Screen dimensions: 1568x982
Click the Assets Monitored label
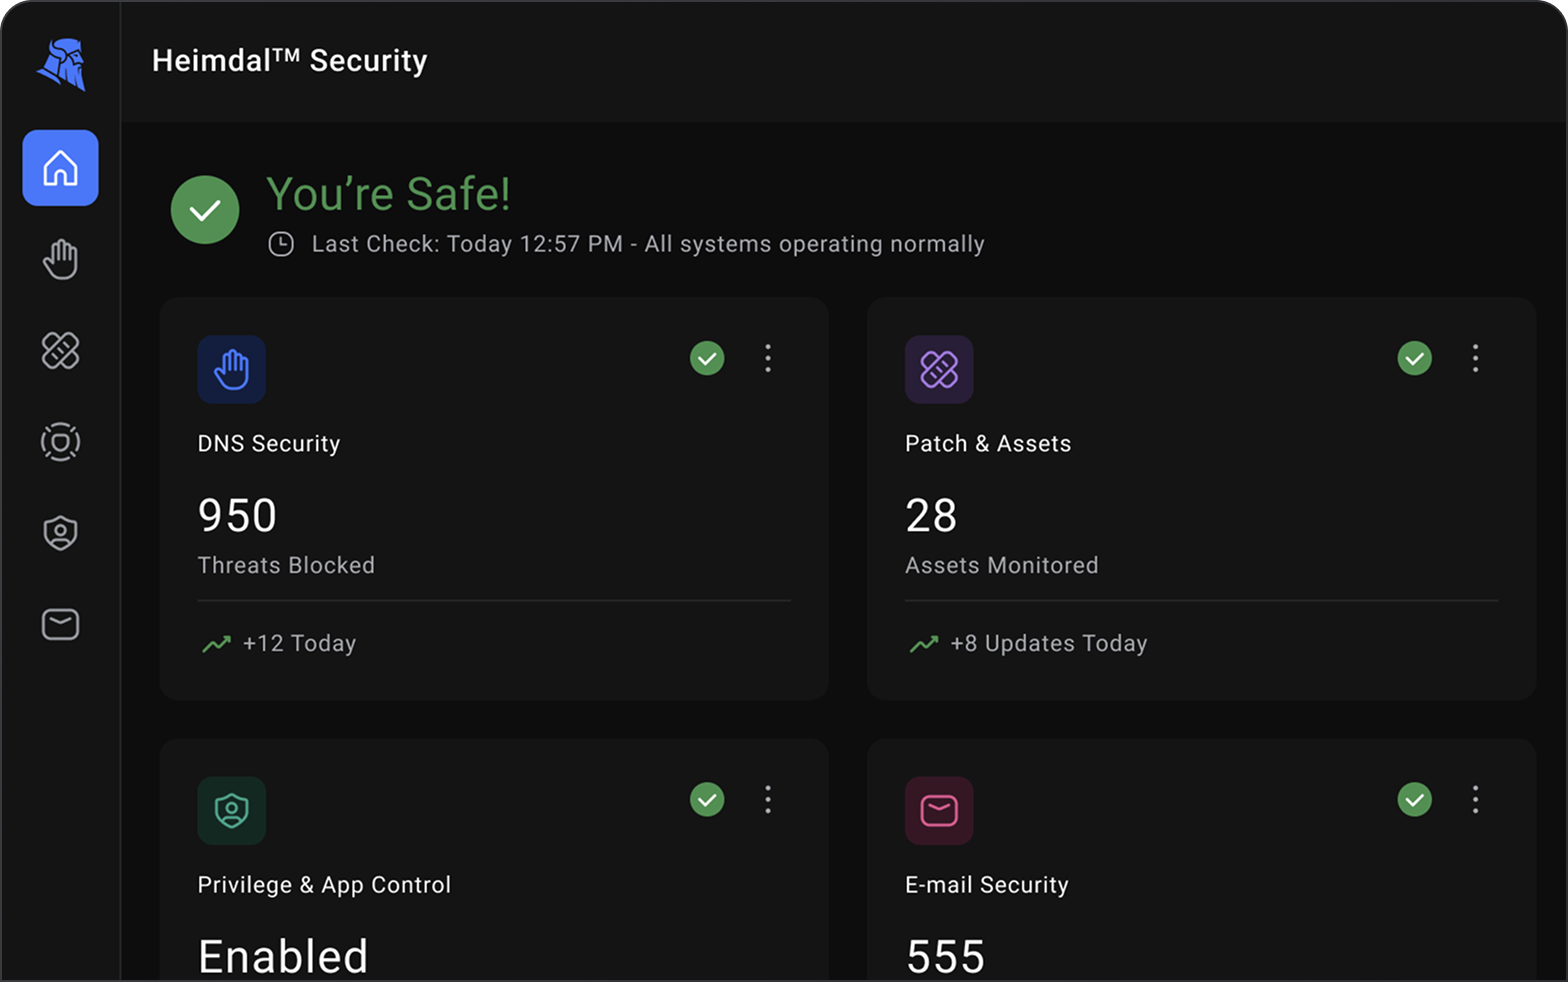[1002, 565]
